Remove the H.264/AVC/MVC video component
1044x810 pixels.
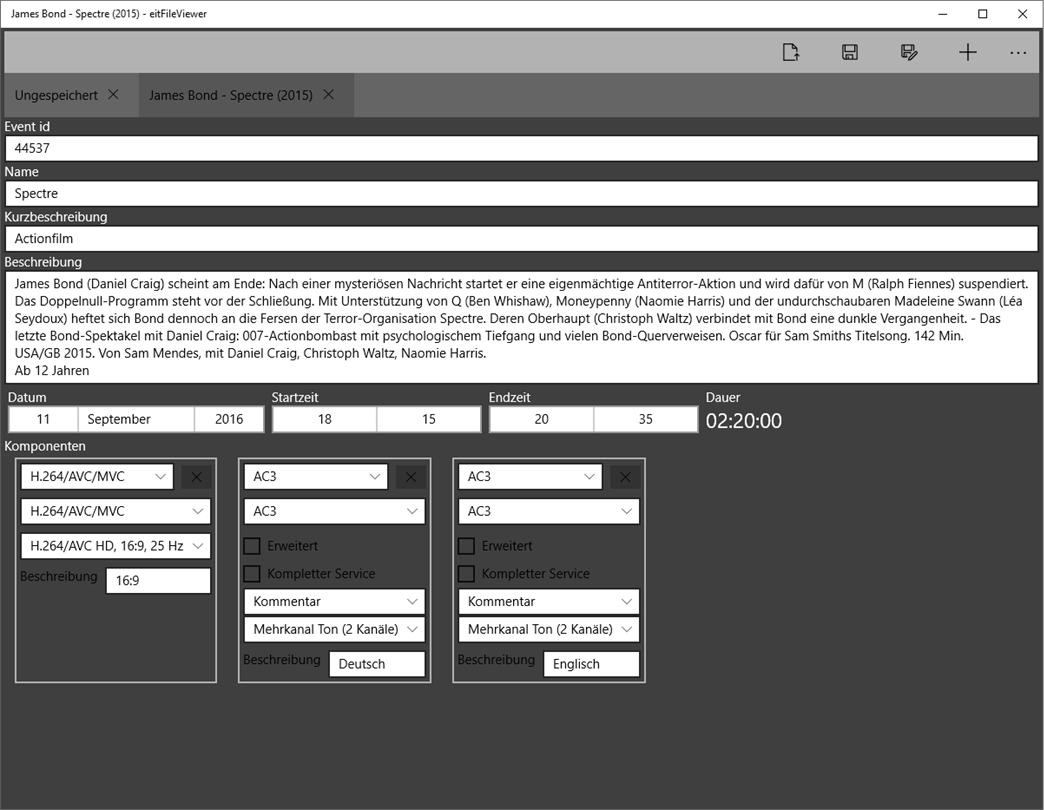click(196, 477)
